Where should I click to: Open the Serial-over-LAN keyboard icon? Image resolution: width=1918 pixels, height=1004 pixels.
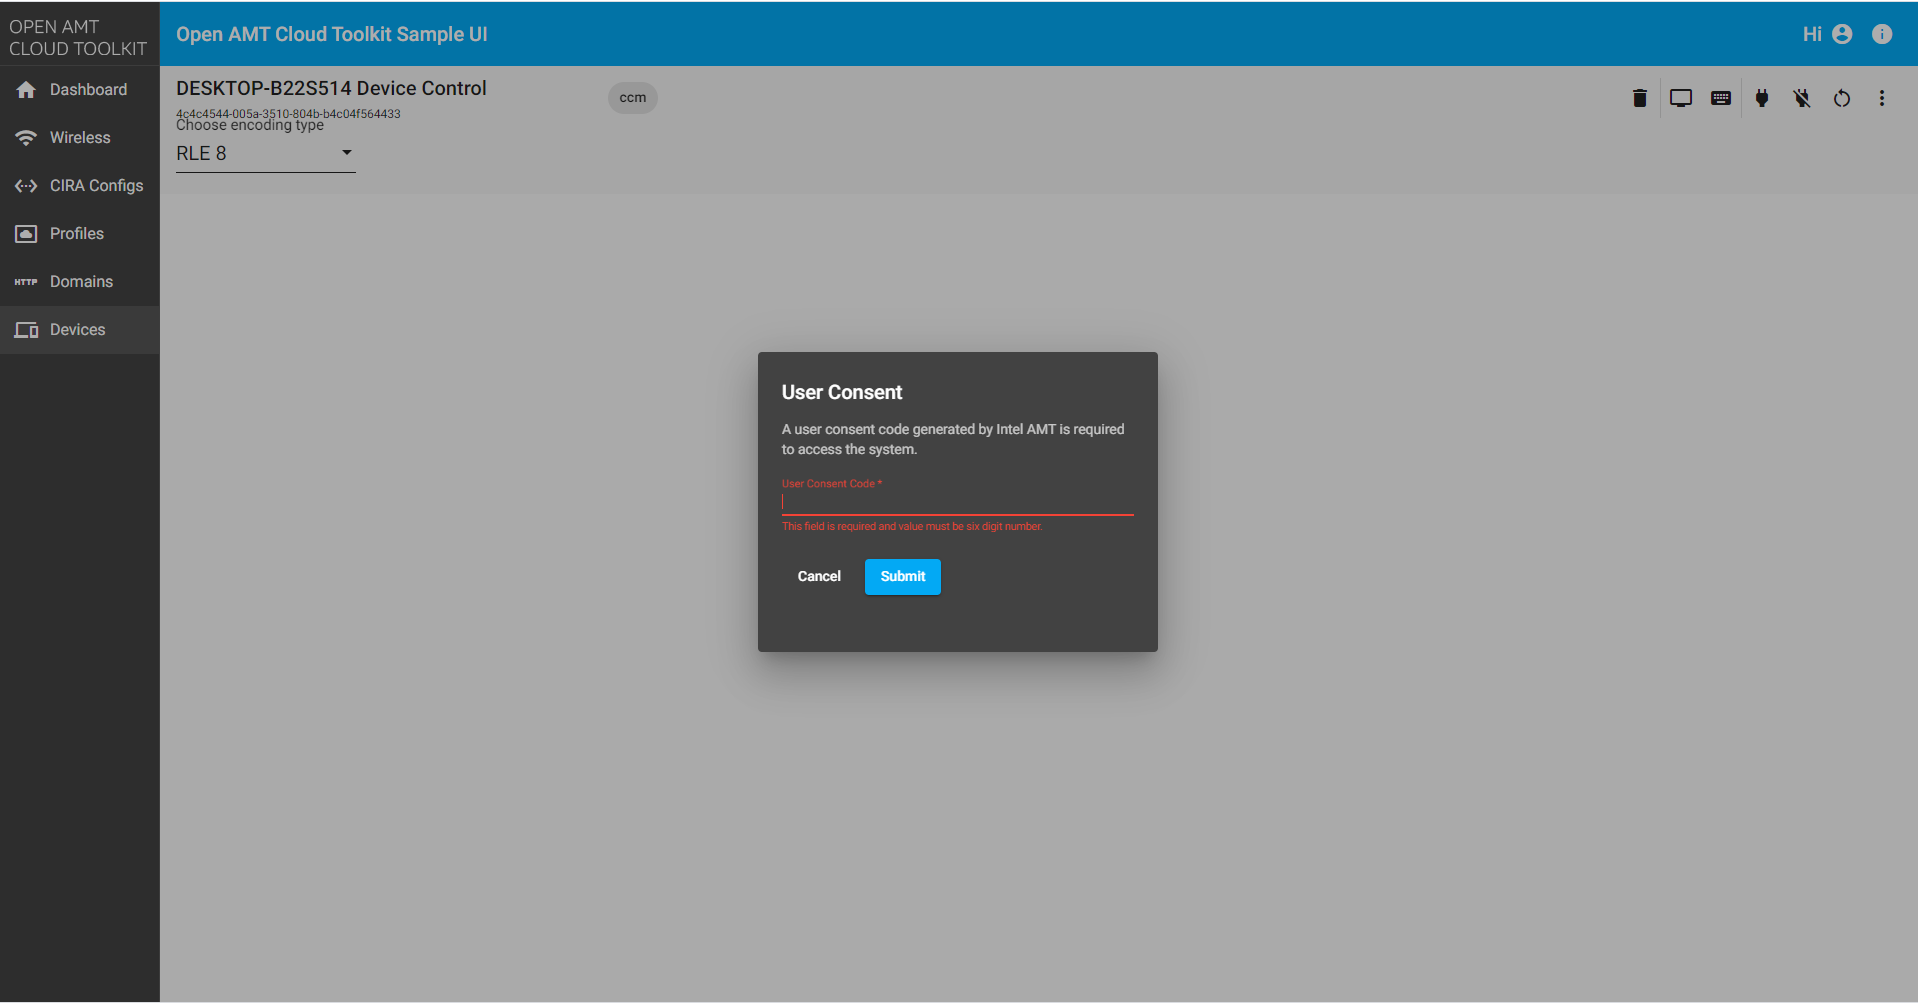[x=1721, y=98]
